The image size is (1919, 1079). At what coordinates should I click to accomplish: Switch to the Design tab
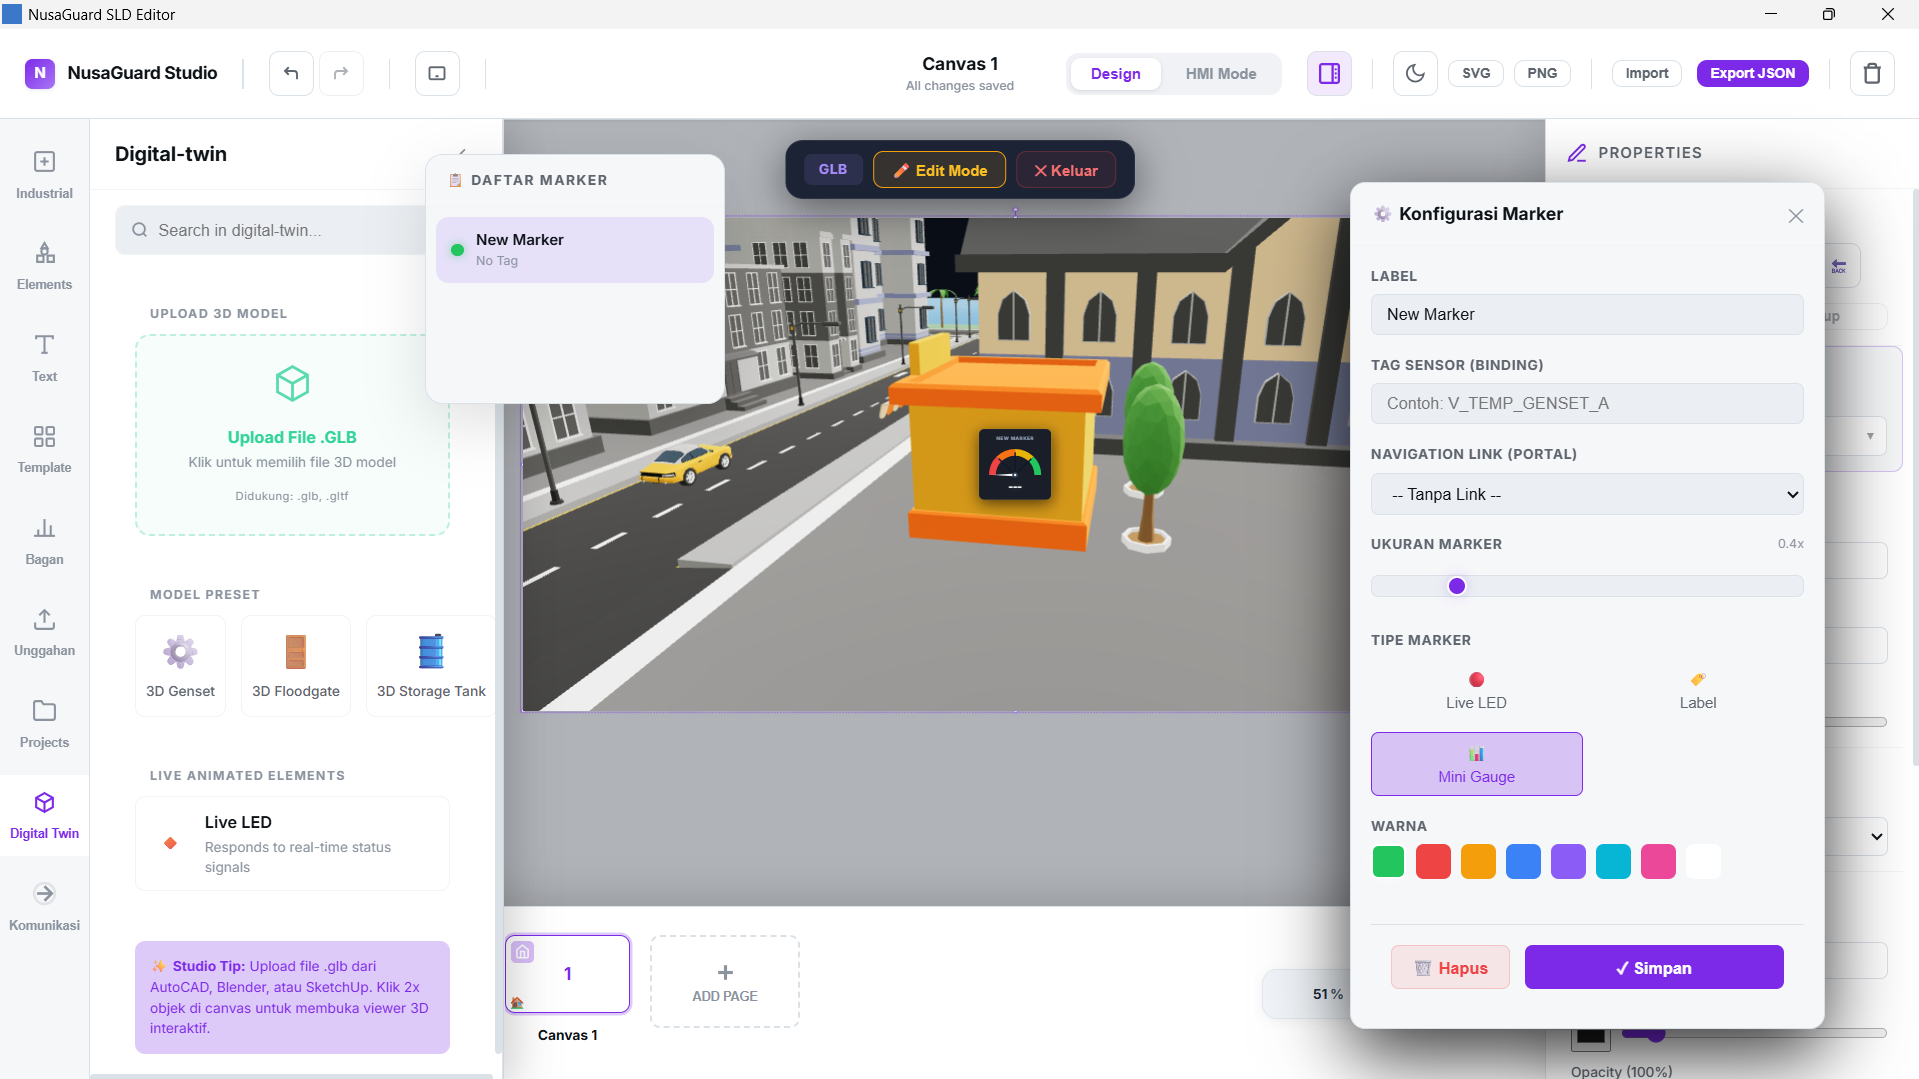[x=1115, y=74]
